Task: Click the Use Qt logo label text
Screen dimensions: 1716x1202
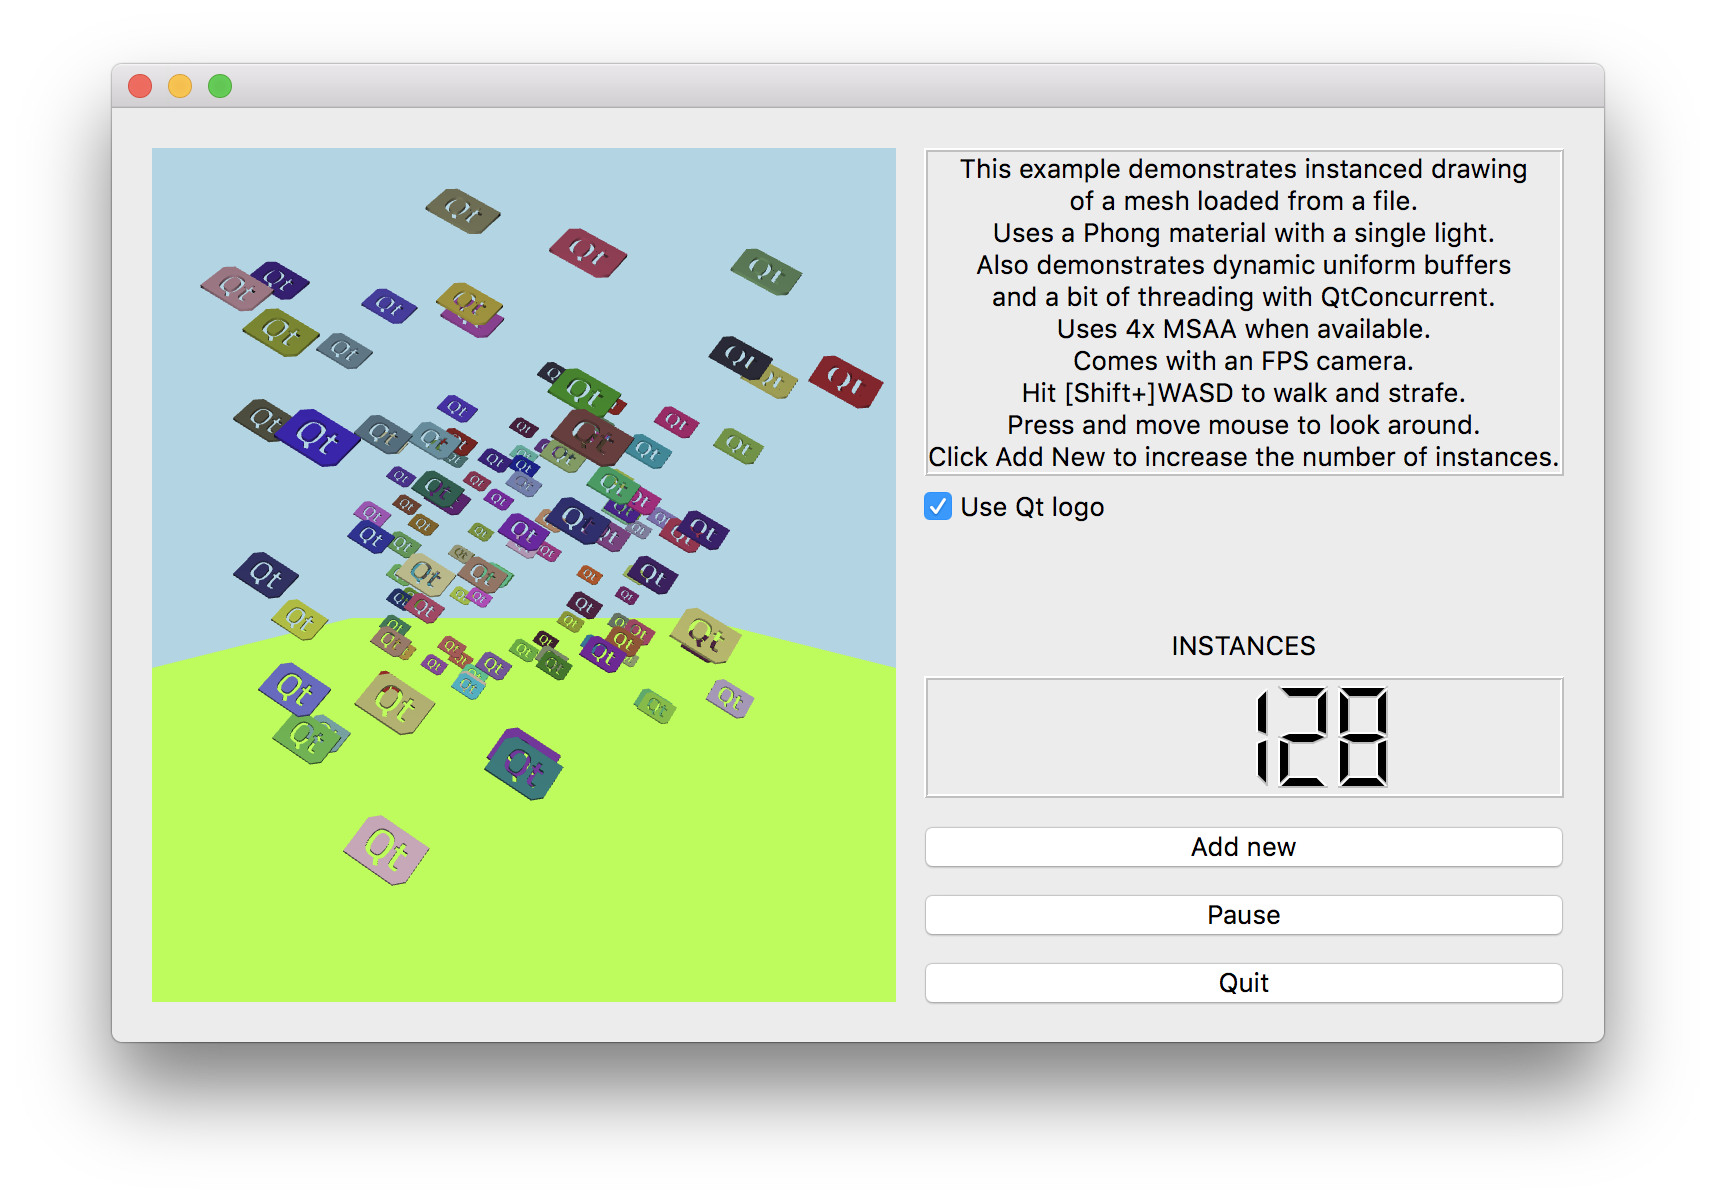Action: click(x=1032, y=507)
